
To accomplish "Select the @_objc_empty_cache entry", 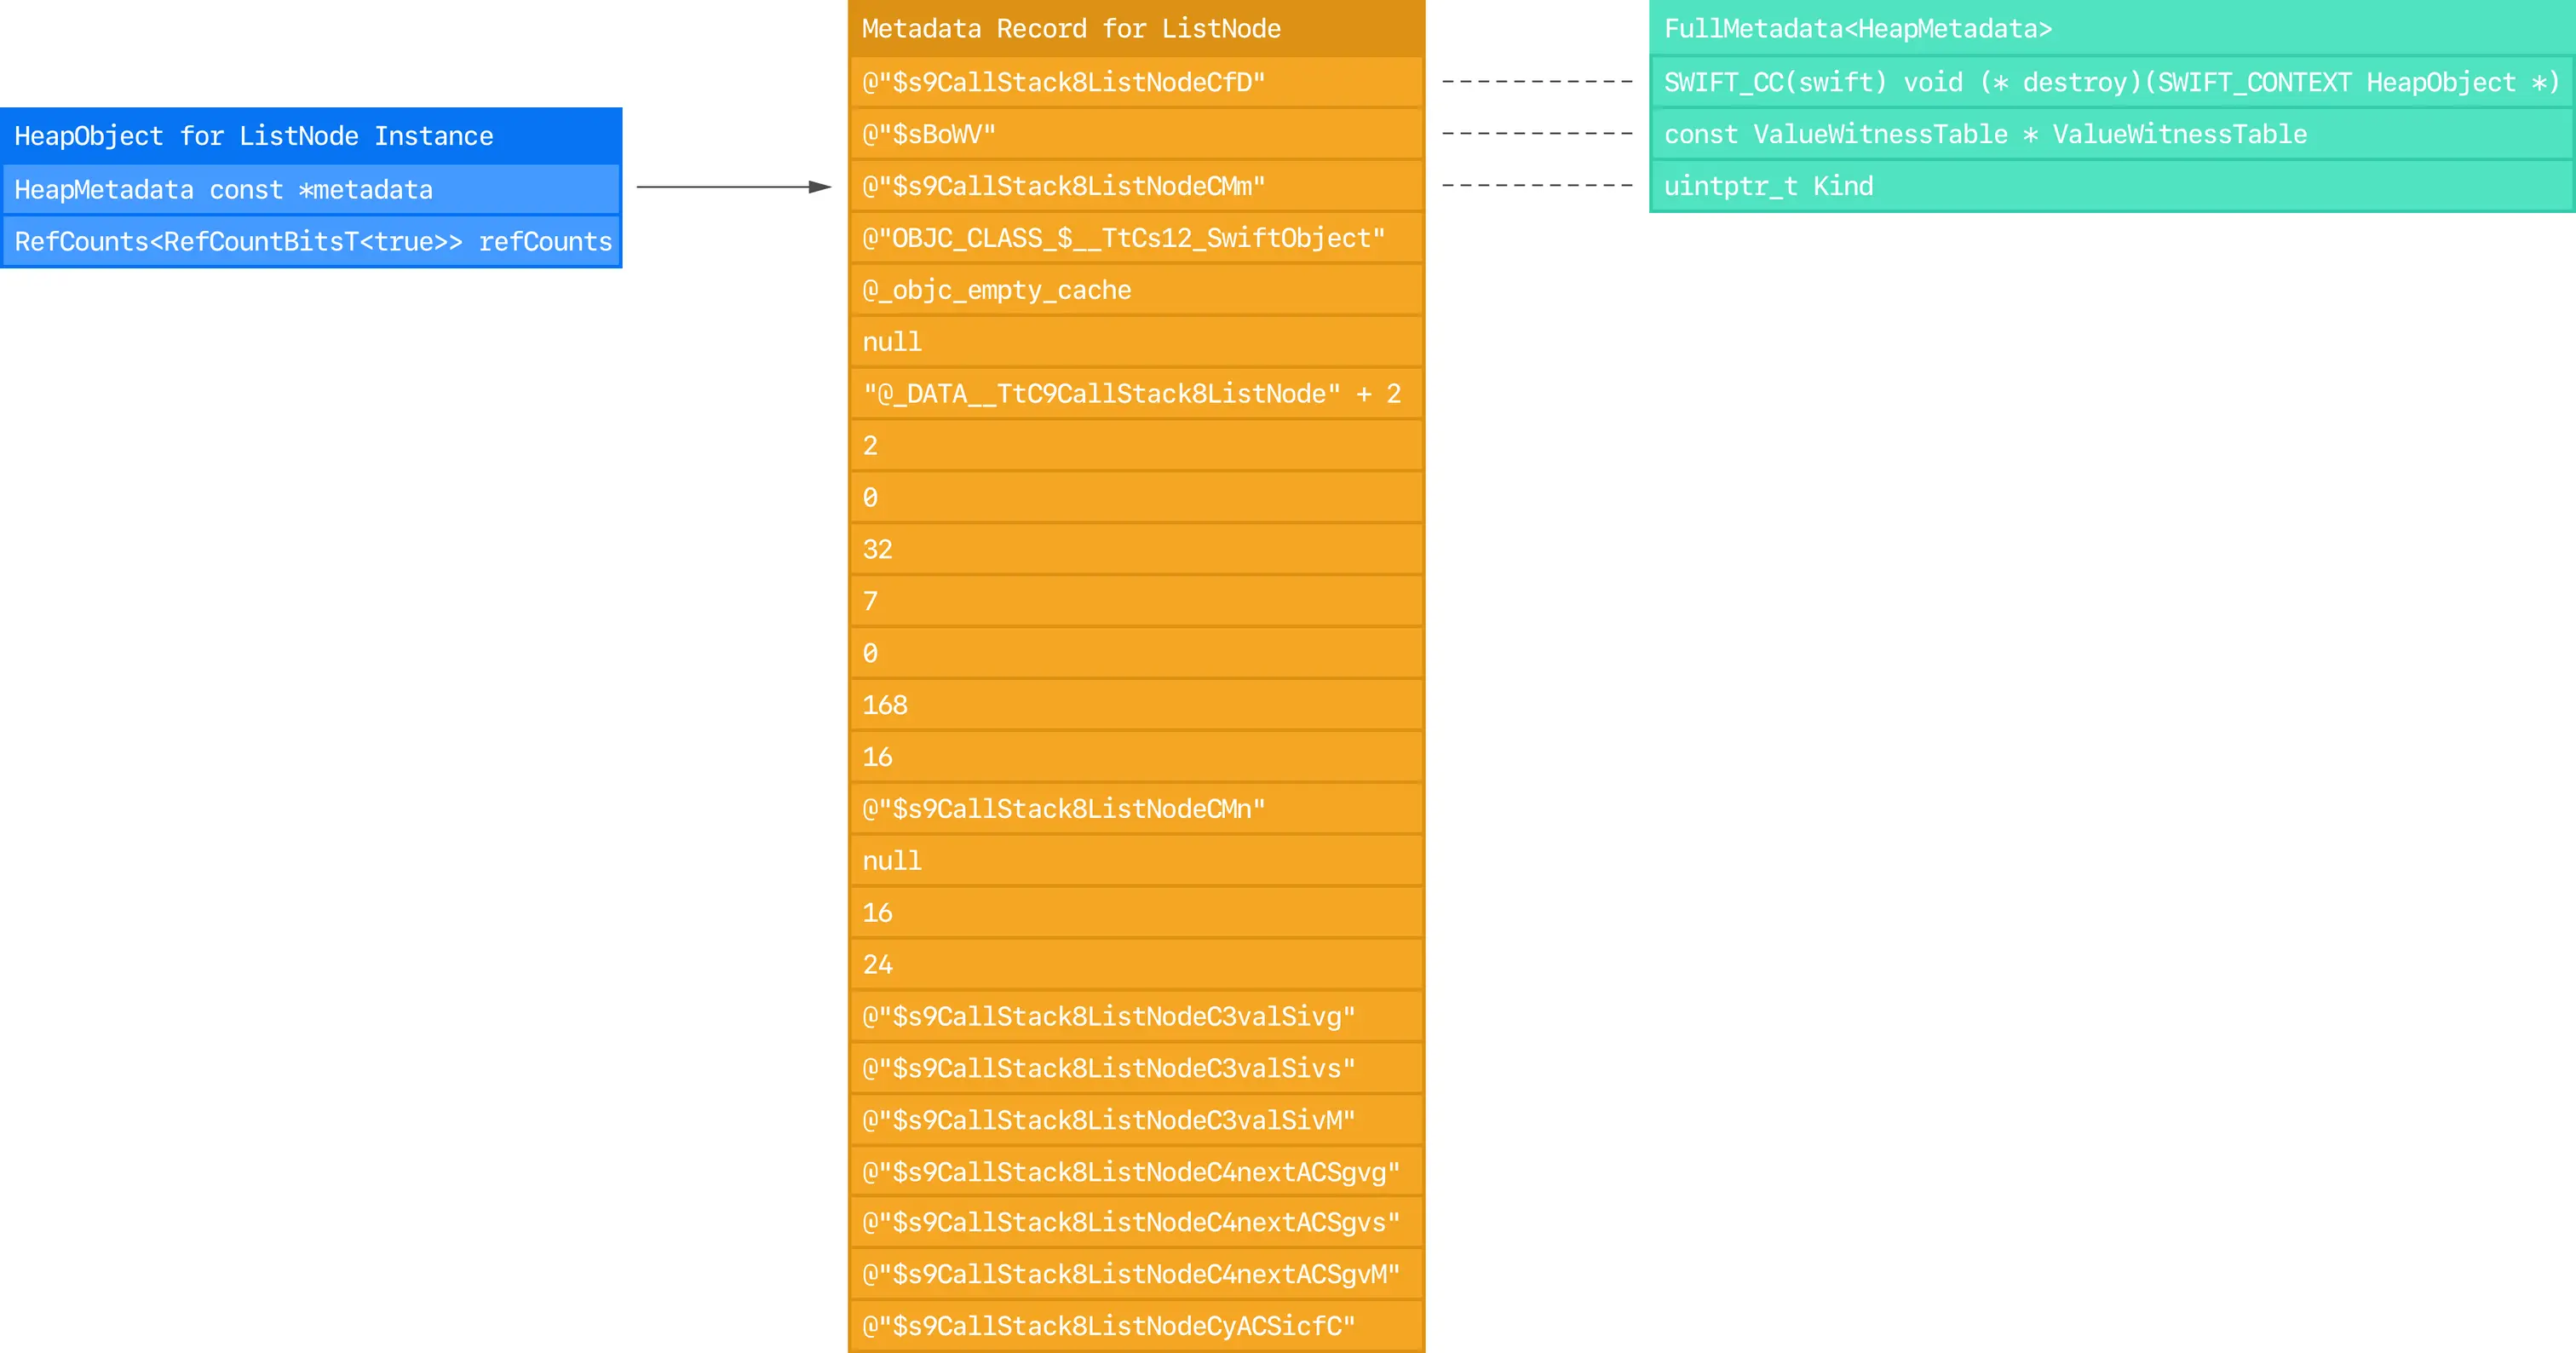I will tap(1136, 290).
